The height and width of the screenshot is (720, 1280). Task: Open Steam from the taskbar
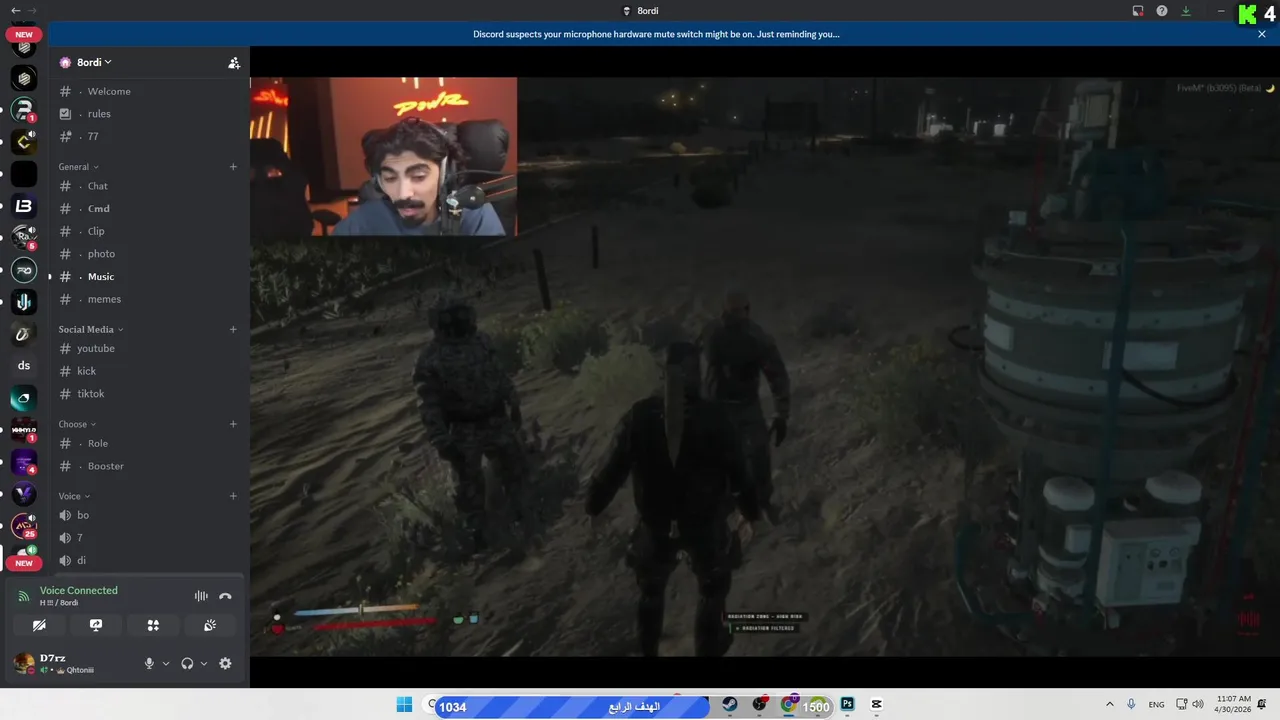[x=730, y=705]
